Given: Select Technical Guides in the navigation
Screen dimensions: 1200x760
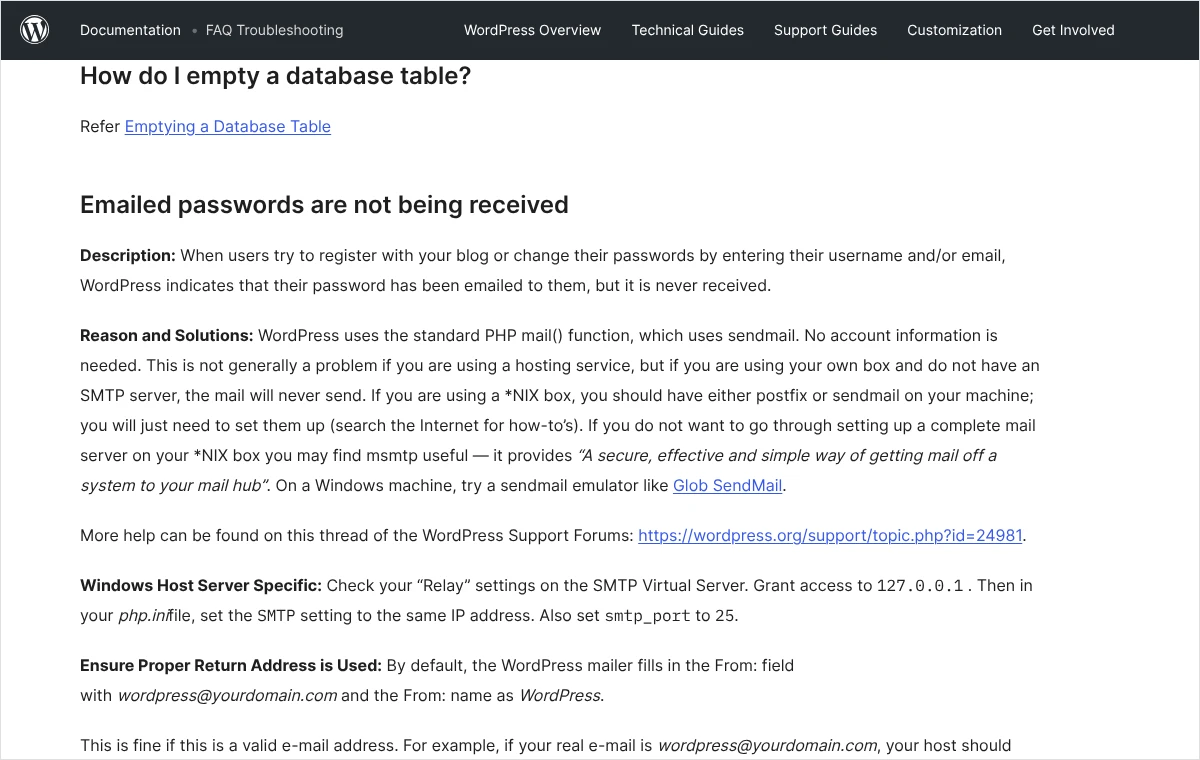Looking at the screenshot, I should (688, 30).
